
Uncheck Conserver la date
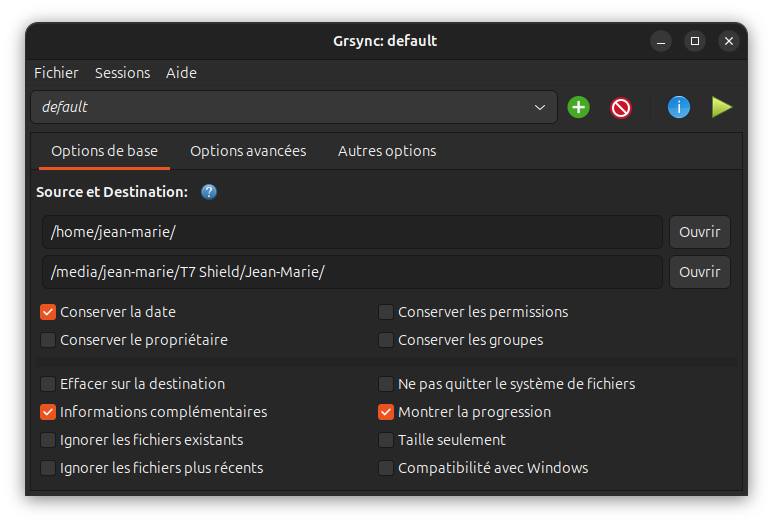point(48,312)
